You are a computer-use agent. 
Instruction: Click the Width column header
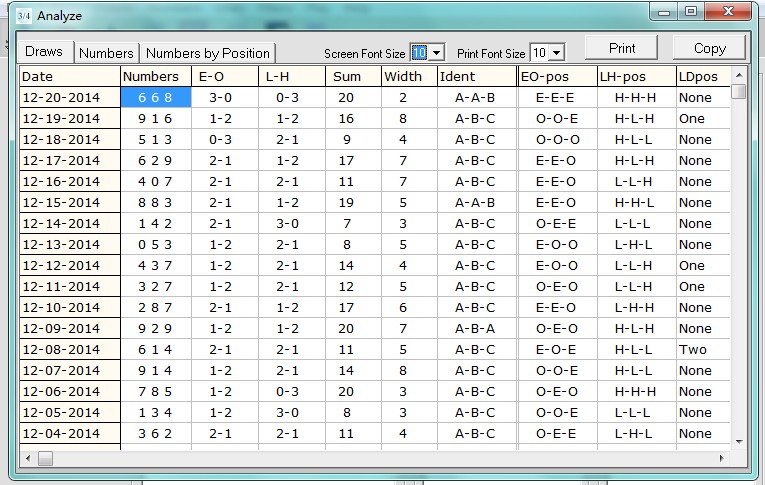[x=409, y=76]
